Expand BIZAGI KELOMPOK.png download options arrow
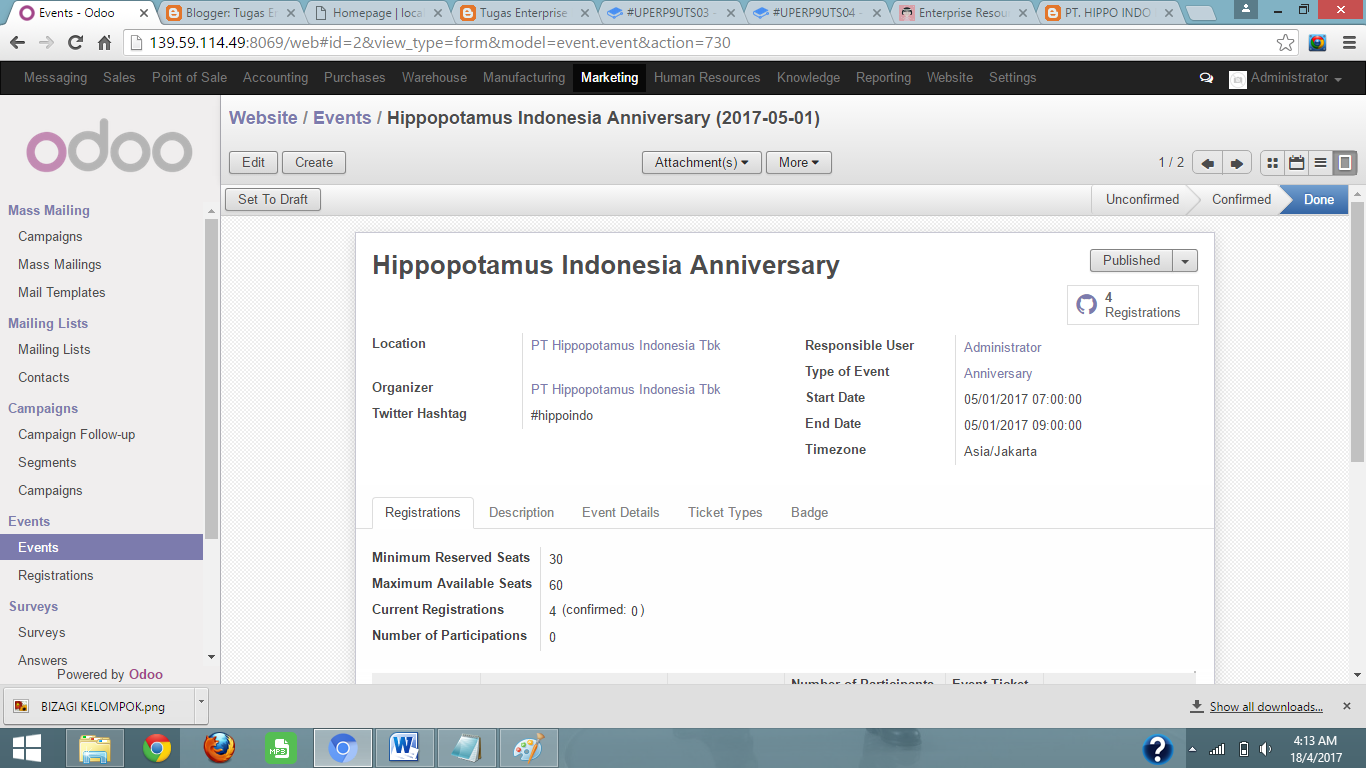Screen dimensions: 1366x768 pos(201,704)
